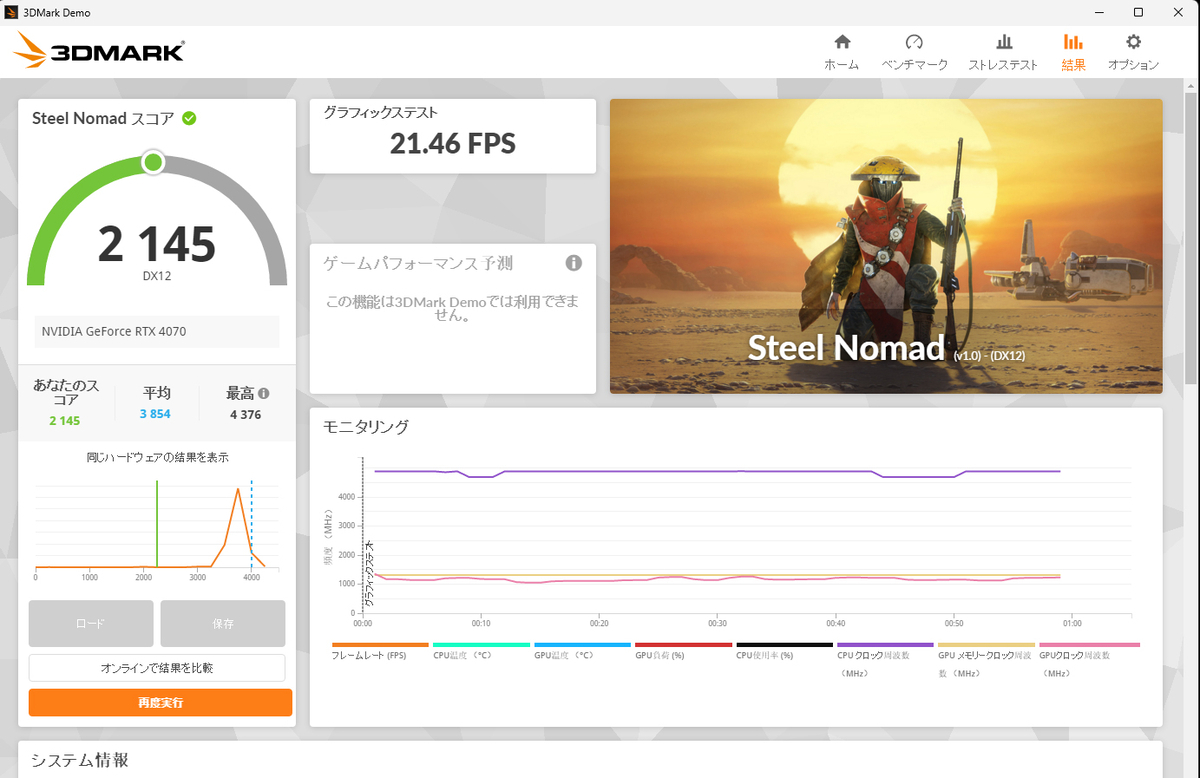Image resolution: width=1200 pixels, height=778 pixels.
Task: Toggle GPUメモリークロック周波数 legend swatch
Action: click(x=986, y=645)
